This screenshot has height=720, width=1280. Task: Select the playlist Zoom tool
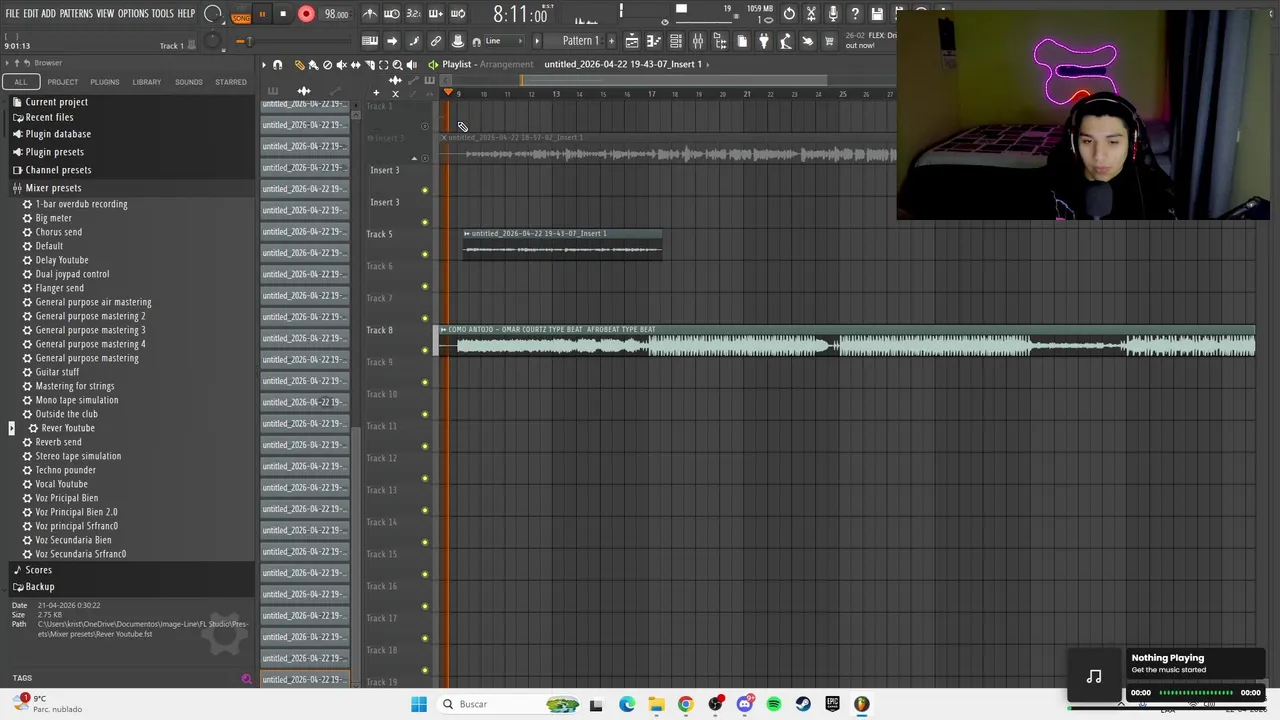pos(397,64)
